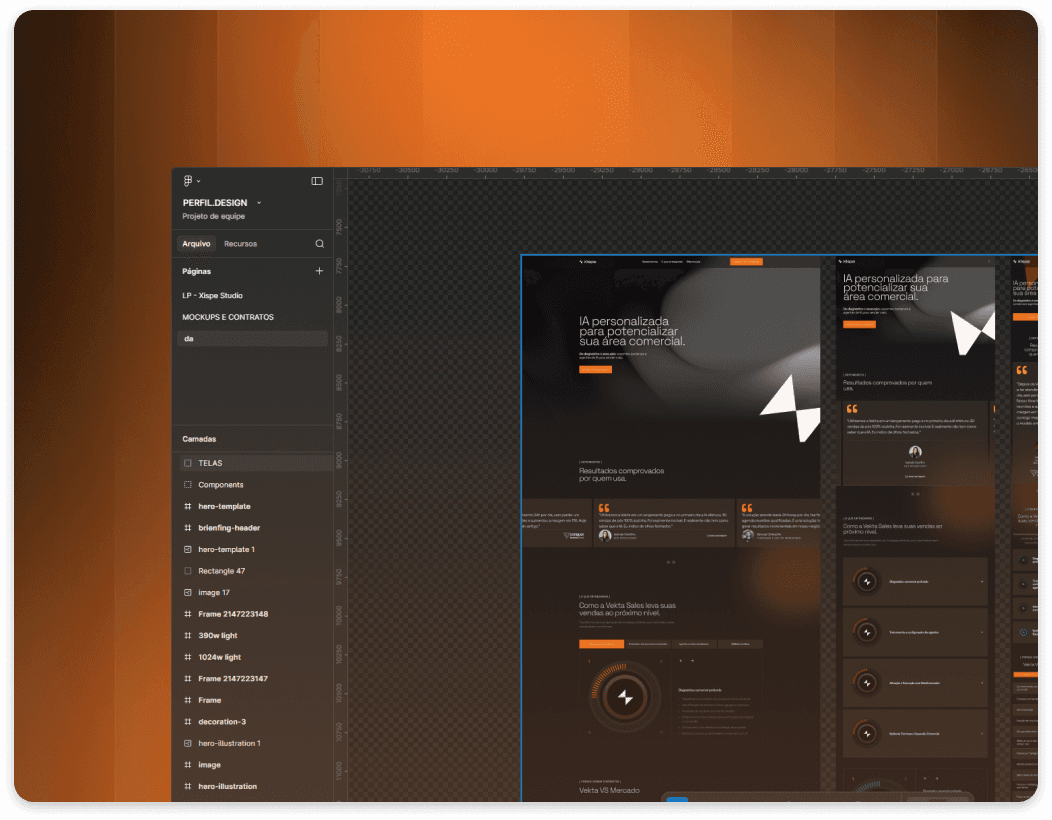The width and height of the screenshot is (1052, 820).
Task: Click the dashed icon beside Components layer
Action: (x=186, y=484)
